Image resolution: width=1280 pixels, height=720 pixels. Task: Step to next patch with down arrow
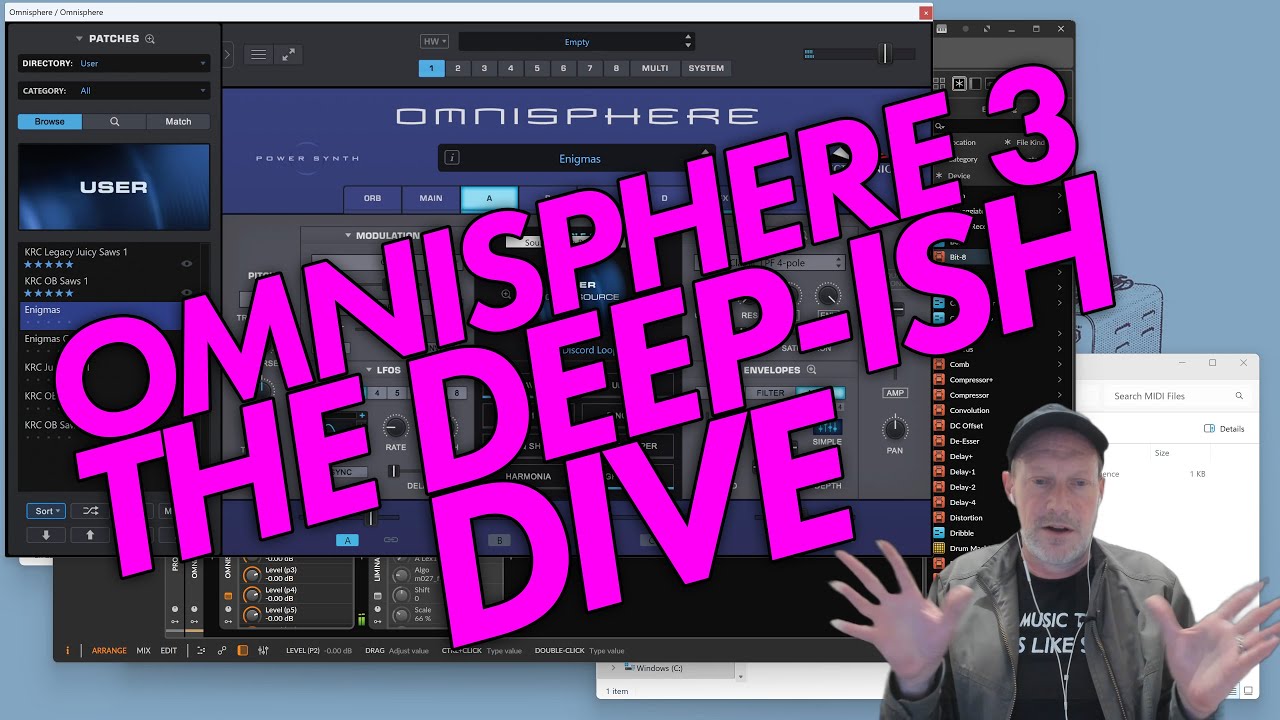coord(46,535)
